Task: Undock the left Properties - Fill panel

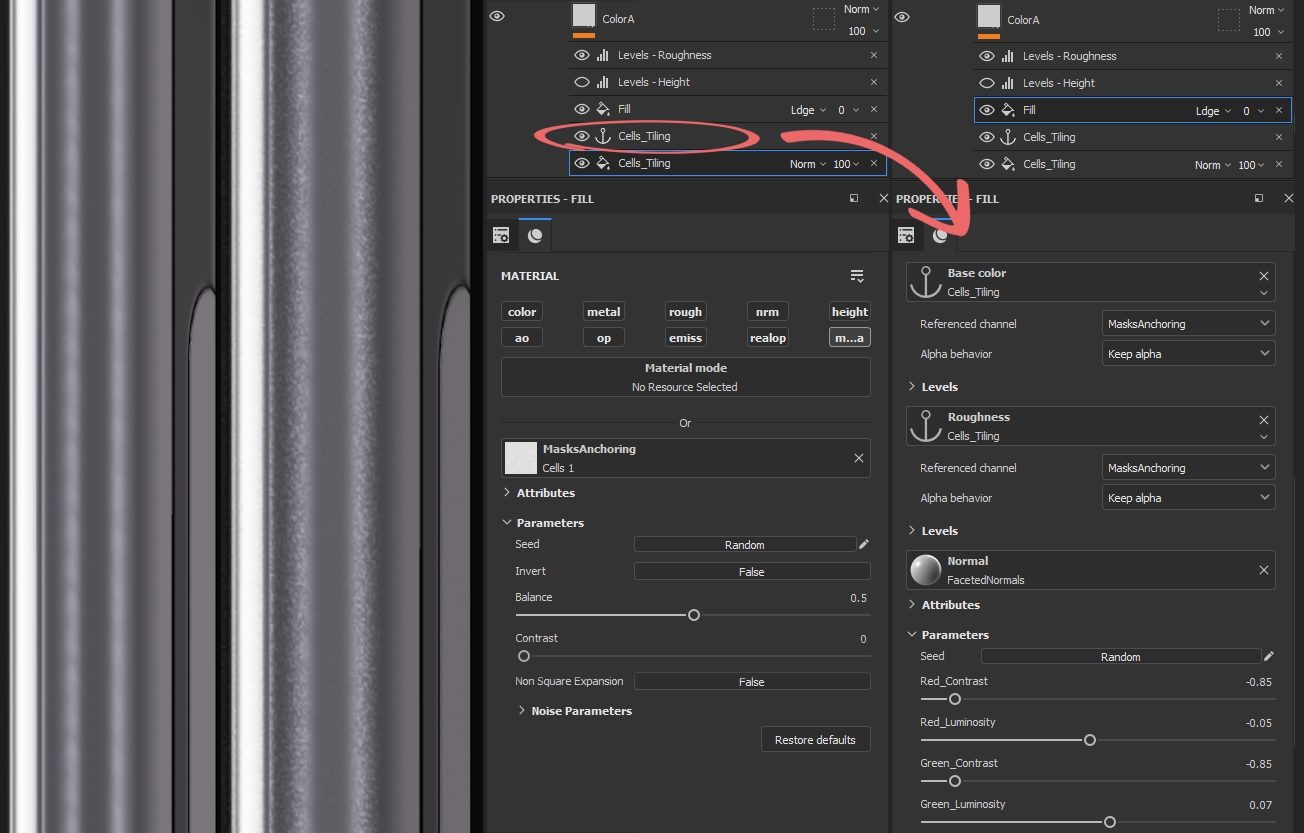Action: click(x=854, y=198)
